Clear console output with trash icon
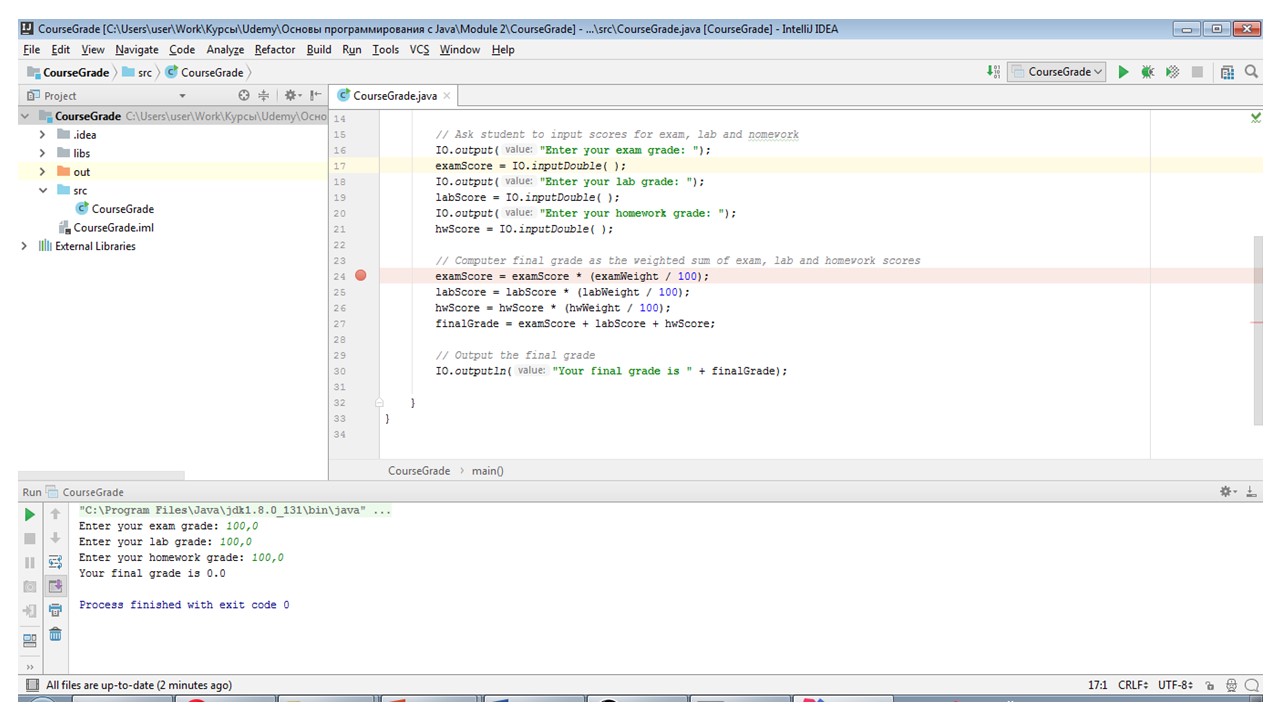1280x720 pixels. 56,634
